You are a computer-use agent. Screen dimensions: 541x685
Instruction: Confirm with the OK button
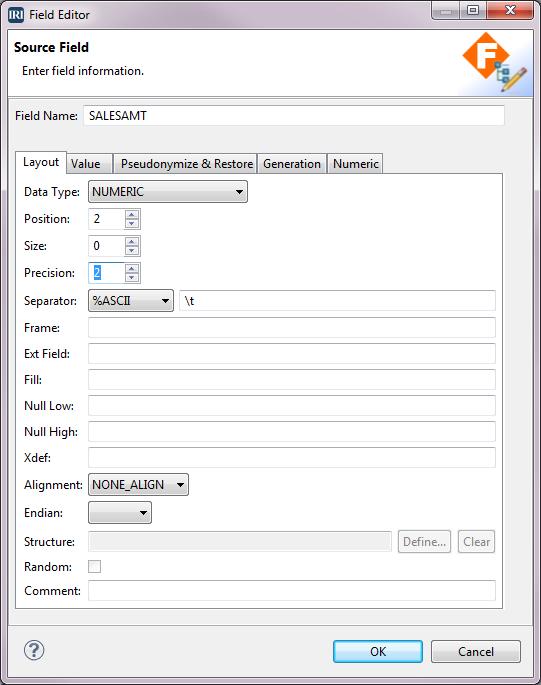coord(378,651)
